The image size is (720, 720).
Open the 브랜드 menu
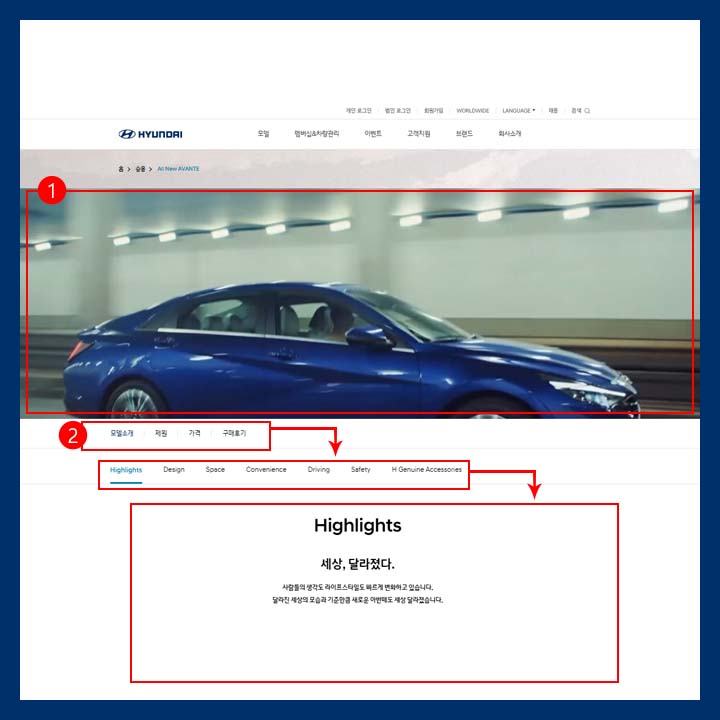pos(464,134)
